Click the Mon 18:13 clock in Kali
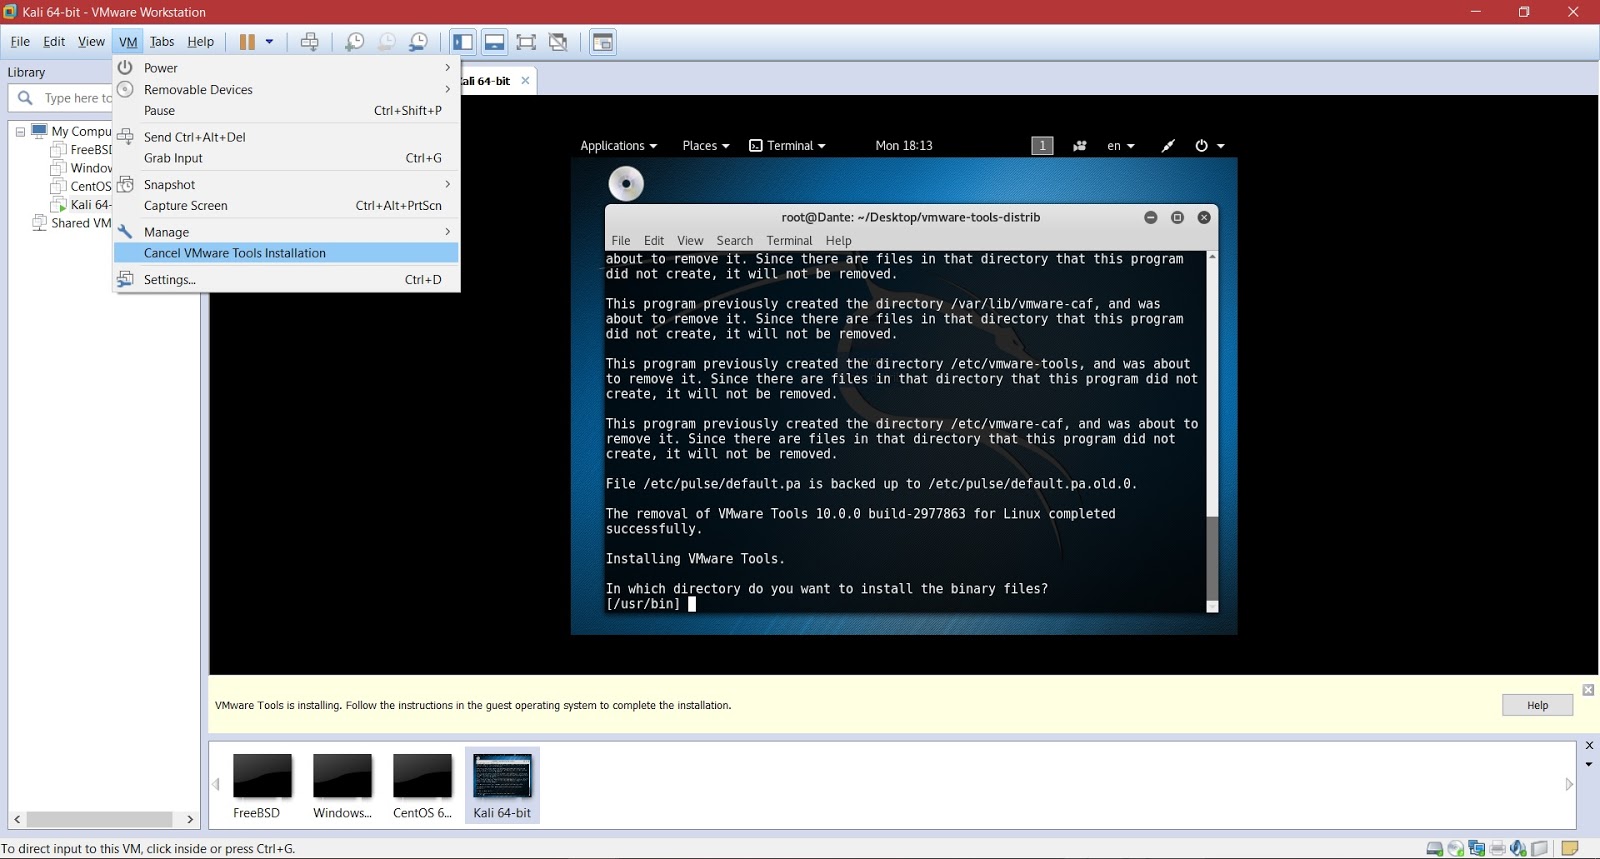Screen dimensions: 1600x859 pos(904,146)
